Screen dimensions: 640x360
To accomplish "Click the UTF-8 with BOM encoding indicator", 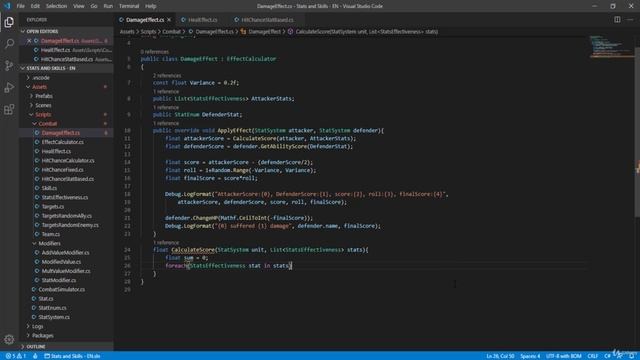I will [x=563, y=356].
